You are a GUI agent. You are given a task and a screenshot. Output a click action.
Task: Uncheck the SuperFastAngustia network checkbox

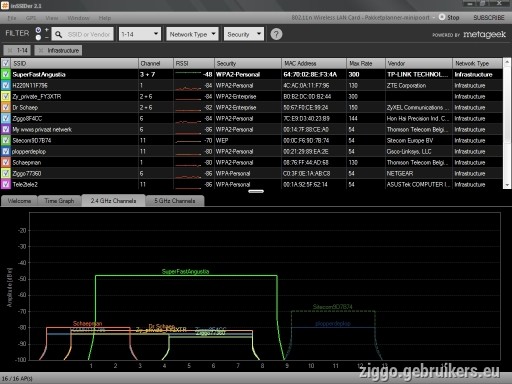(x=6, y=74)
